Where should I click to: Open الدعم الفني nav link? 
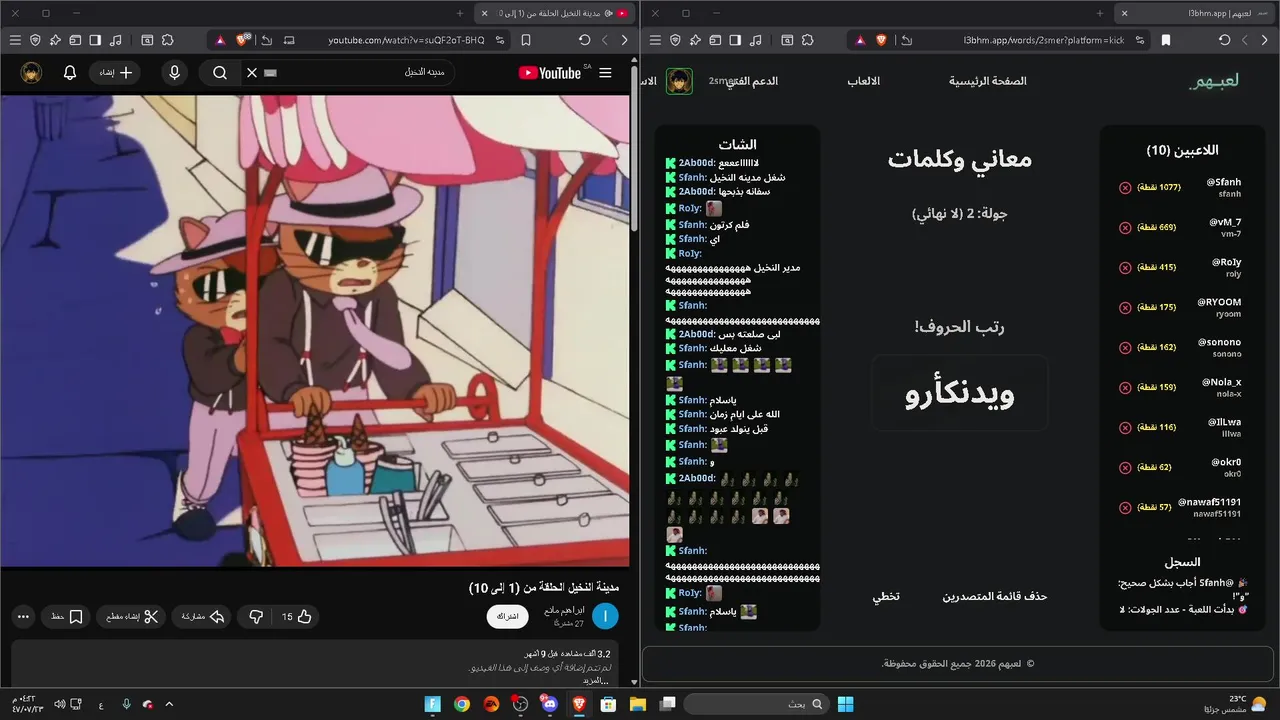tap(751, 81)
